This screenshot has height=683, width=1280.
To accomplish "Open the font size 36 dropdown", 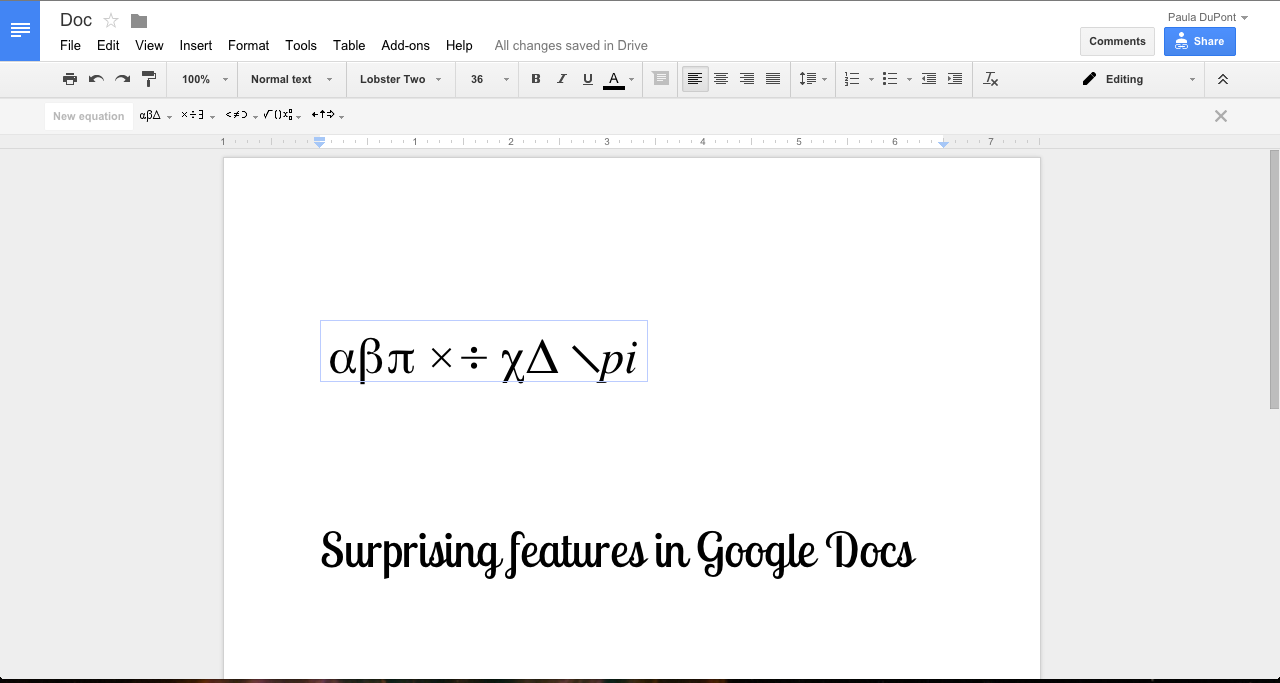I will (489, 79).
